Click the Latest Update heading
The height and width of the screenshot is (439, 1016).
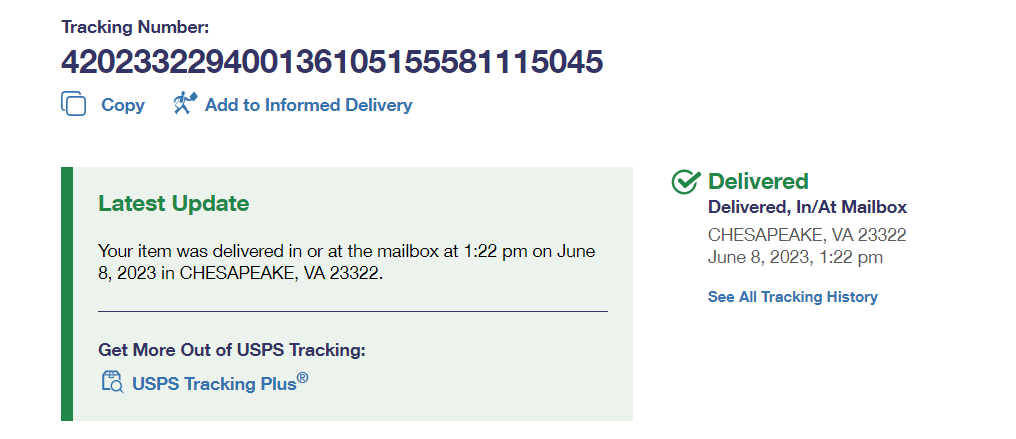tap(173, 204)
